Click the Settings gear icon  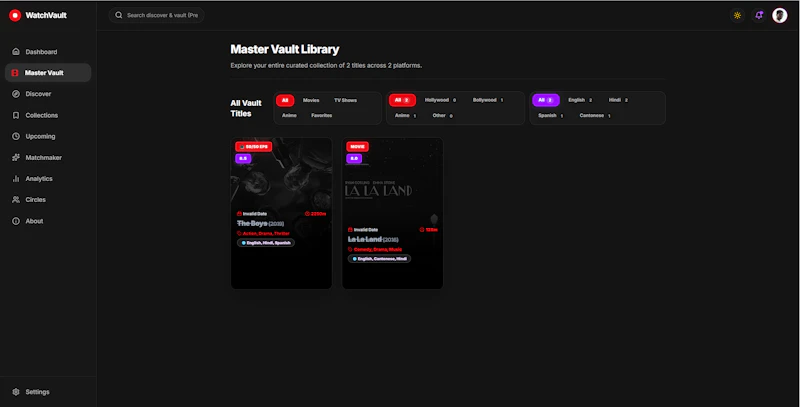pos(16,392)
